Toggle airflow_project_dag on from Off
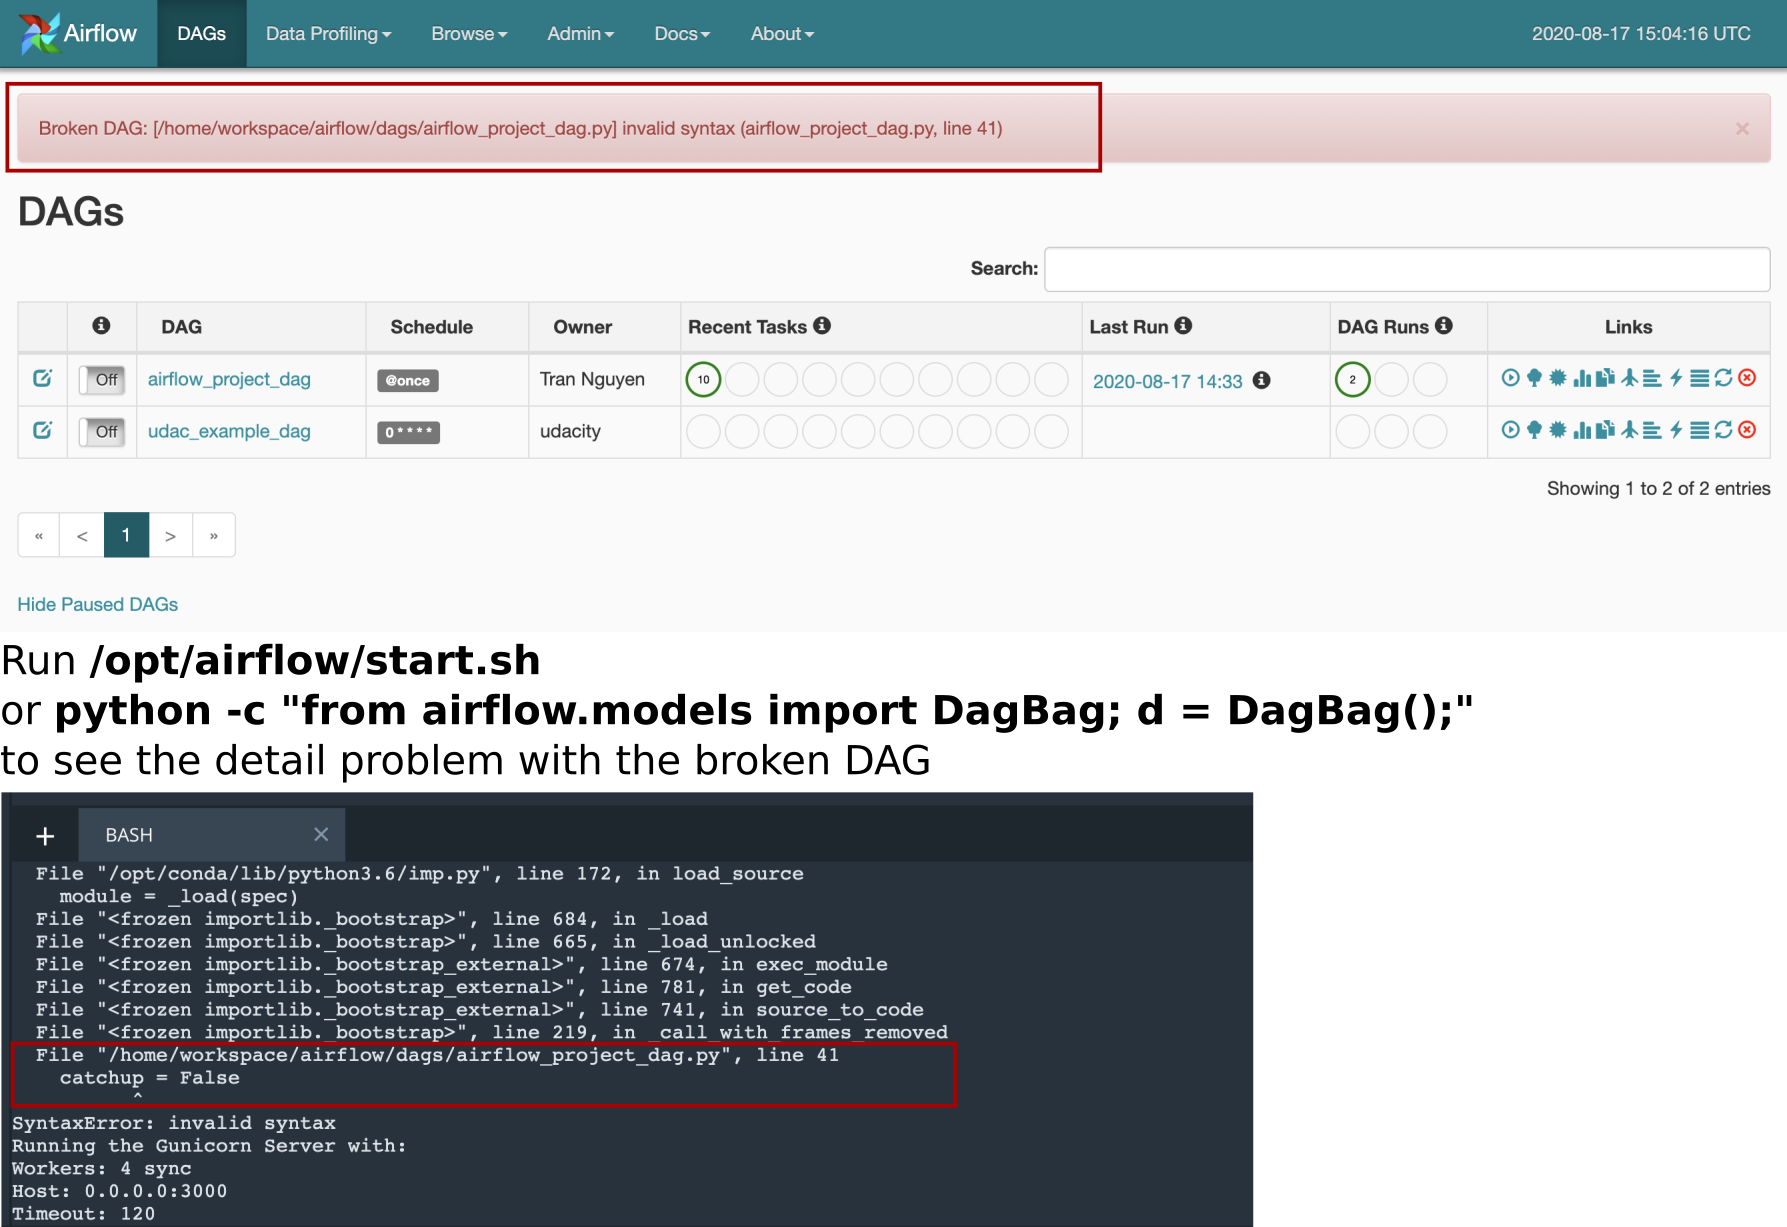 click(102, 380)
